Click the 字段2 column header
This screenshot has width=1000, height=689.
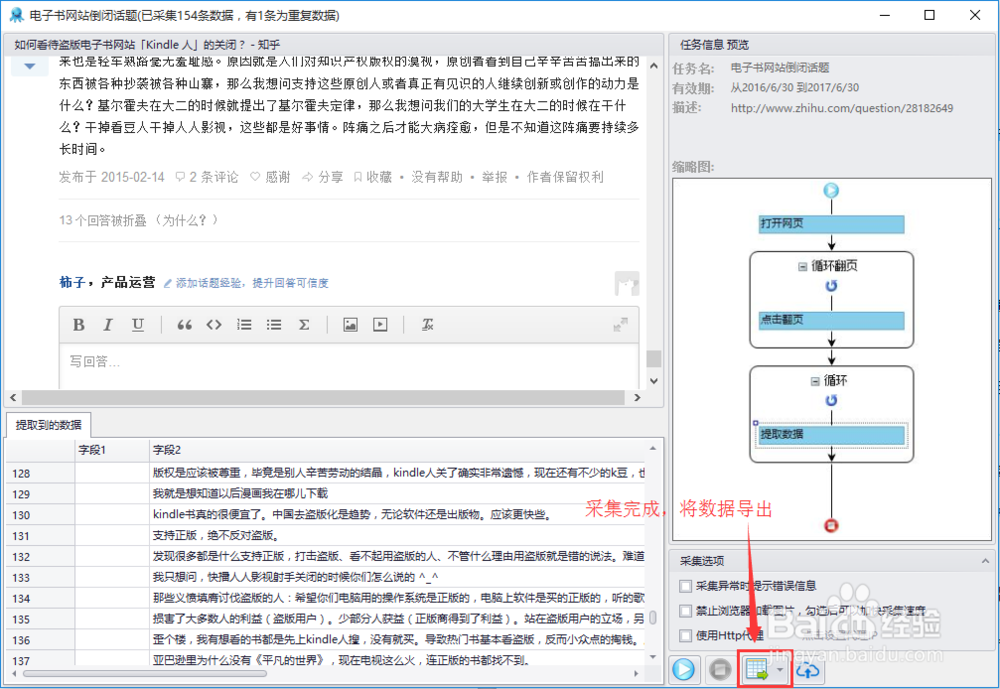[x=397, y=450]
